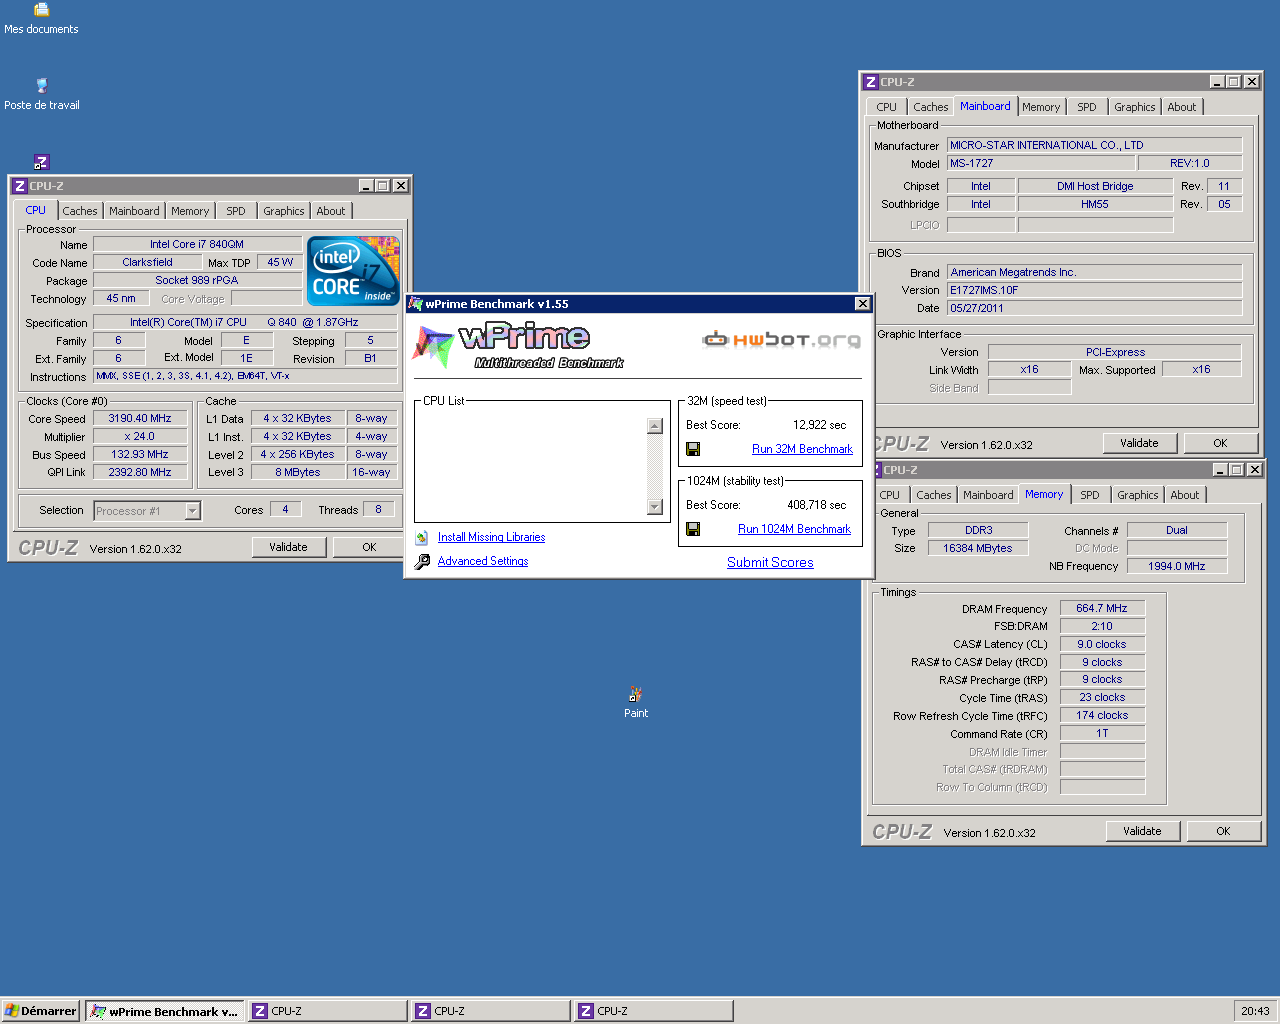
Task: Click OK in the left CPU-Z window
Action: [x=369, y=547]
